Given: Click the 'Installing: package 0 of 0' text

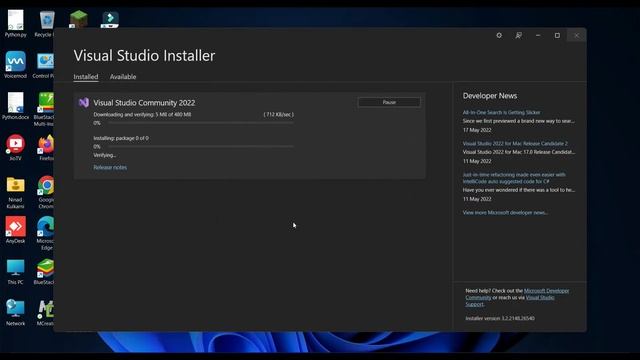Looking at the screenshot, I should point(121,138).
